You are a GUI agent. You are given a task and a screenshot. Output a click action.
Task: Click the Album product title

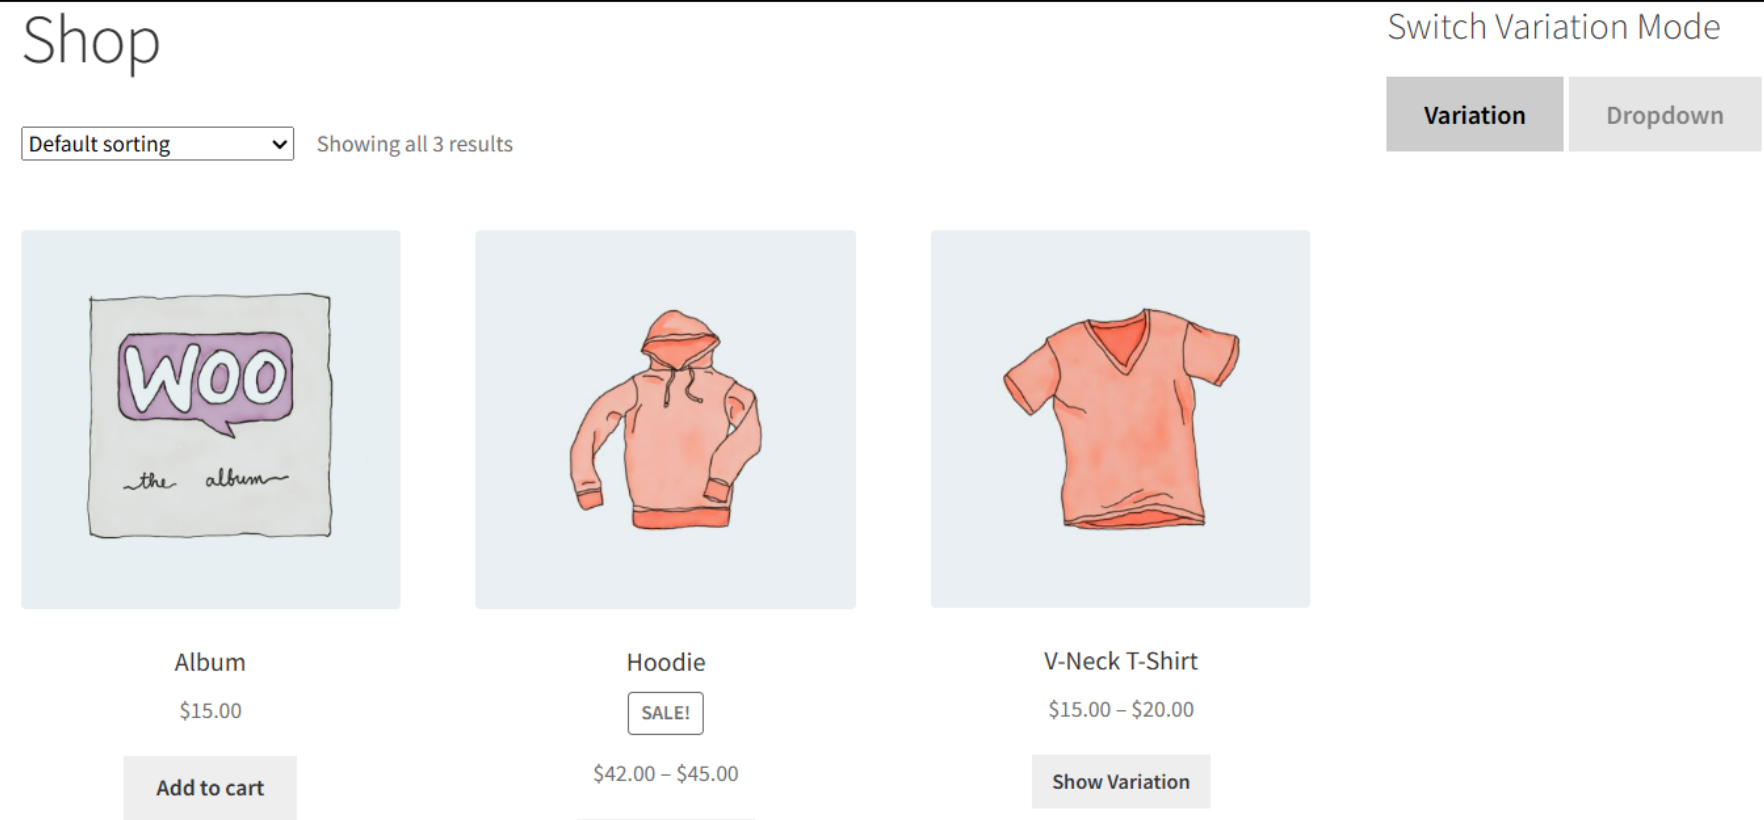pyautogui.click(x=210, y=662)
